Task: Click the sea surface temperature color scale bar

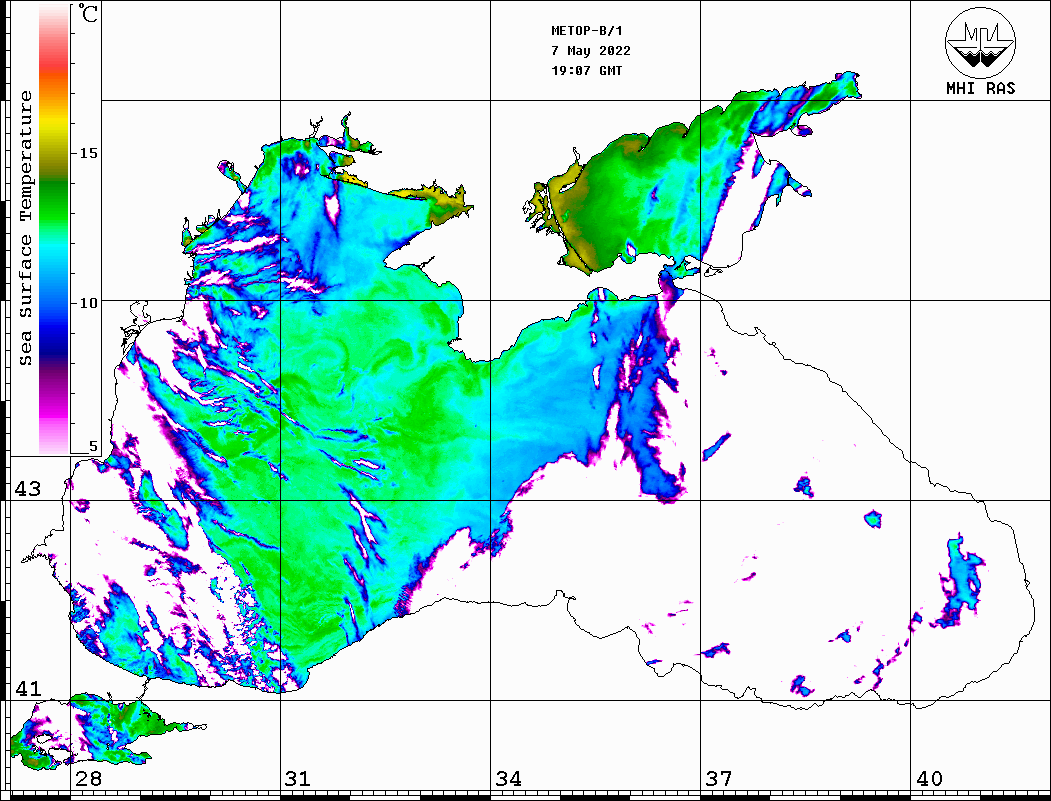Action: coord(54,229)
